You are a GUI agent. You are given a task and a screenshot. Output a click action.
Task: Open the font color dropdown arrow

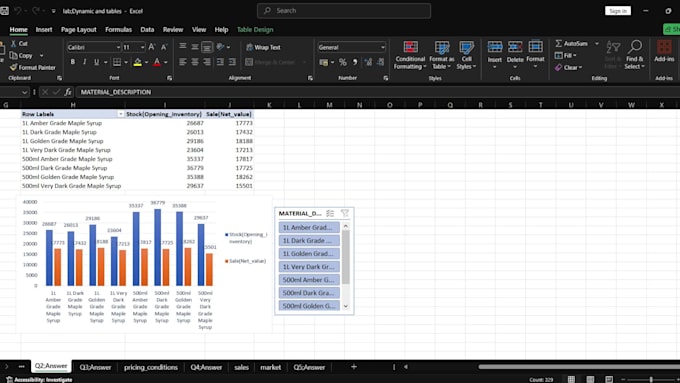166,62
